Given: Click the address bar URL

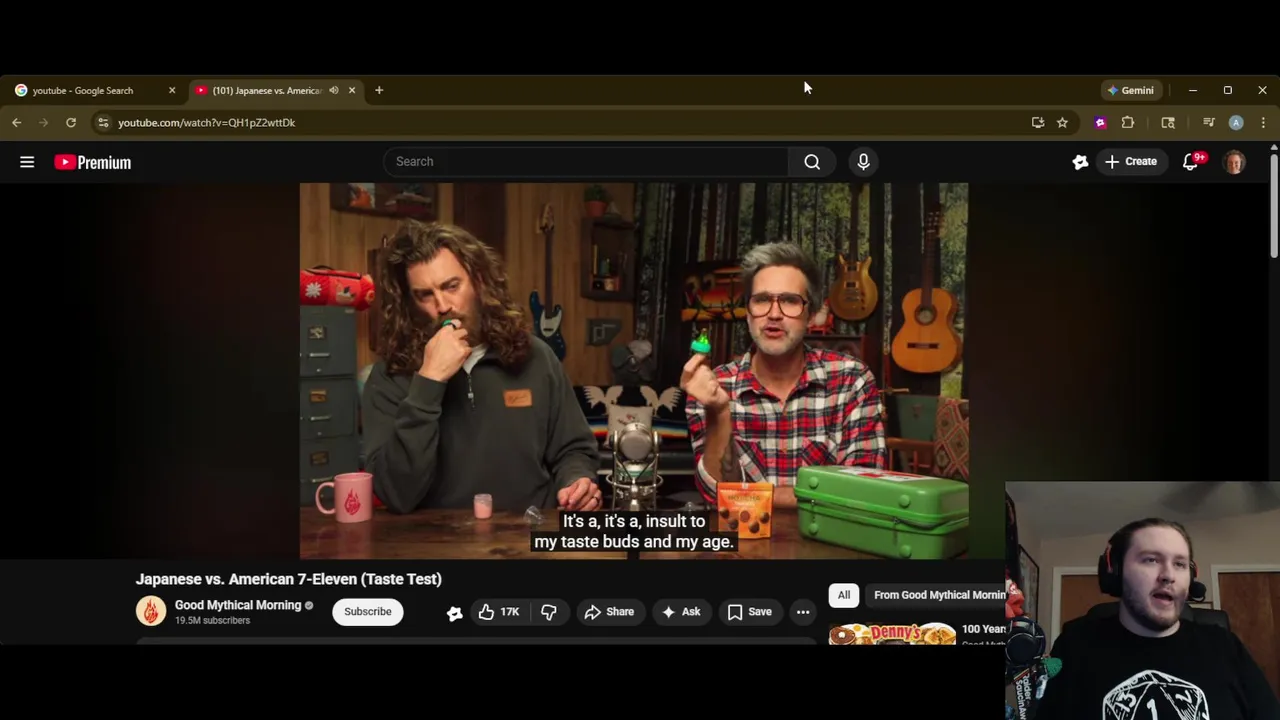Looking at the screenshot, I should click(x=206, y=122).
